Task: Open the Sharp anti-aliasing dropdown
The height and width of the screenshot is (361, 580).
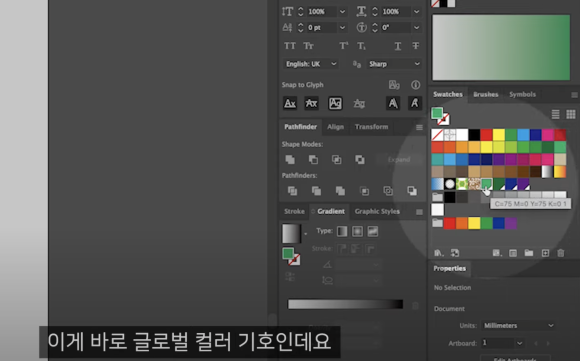Action: (x=394, y=64)
